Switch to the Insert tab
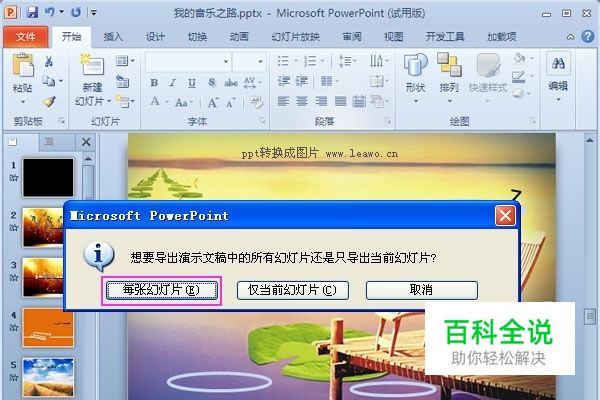This screenshot has height=400, width=600. [113, 37]
